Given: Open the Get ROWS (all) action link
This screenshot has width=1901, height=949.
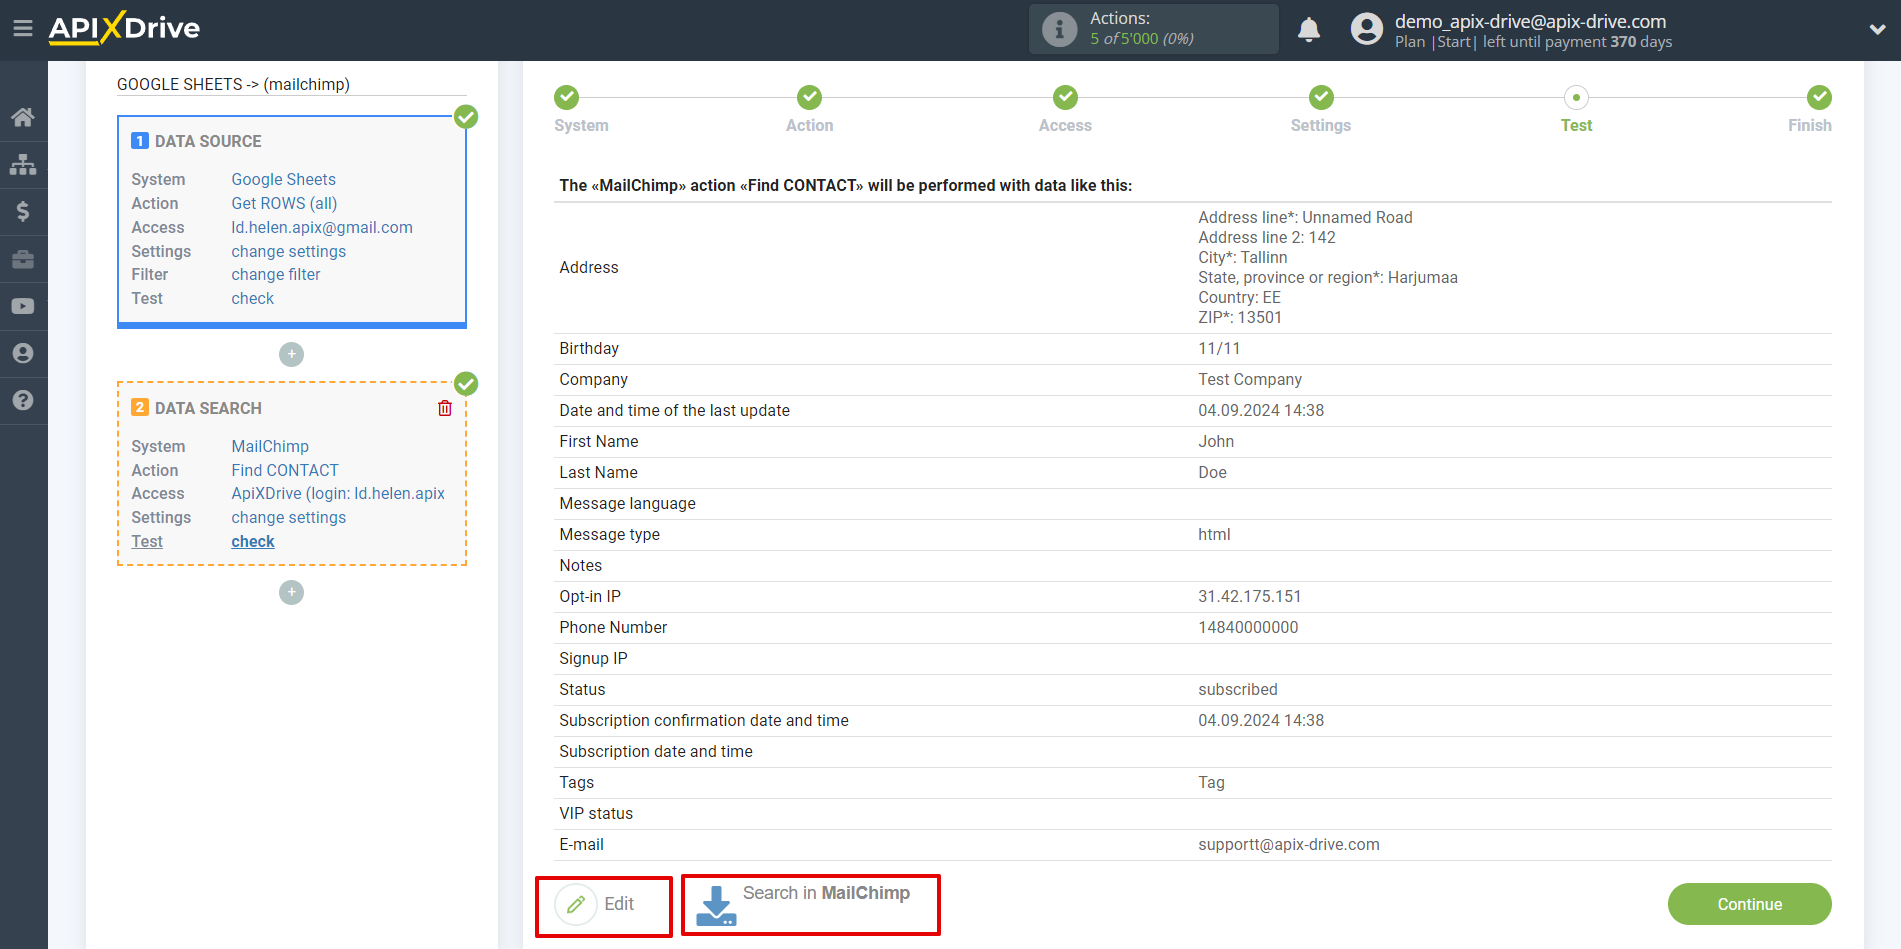Looking at the screenshot, I should tap(284, 203).
